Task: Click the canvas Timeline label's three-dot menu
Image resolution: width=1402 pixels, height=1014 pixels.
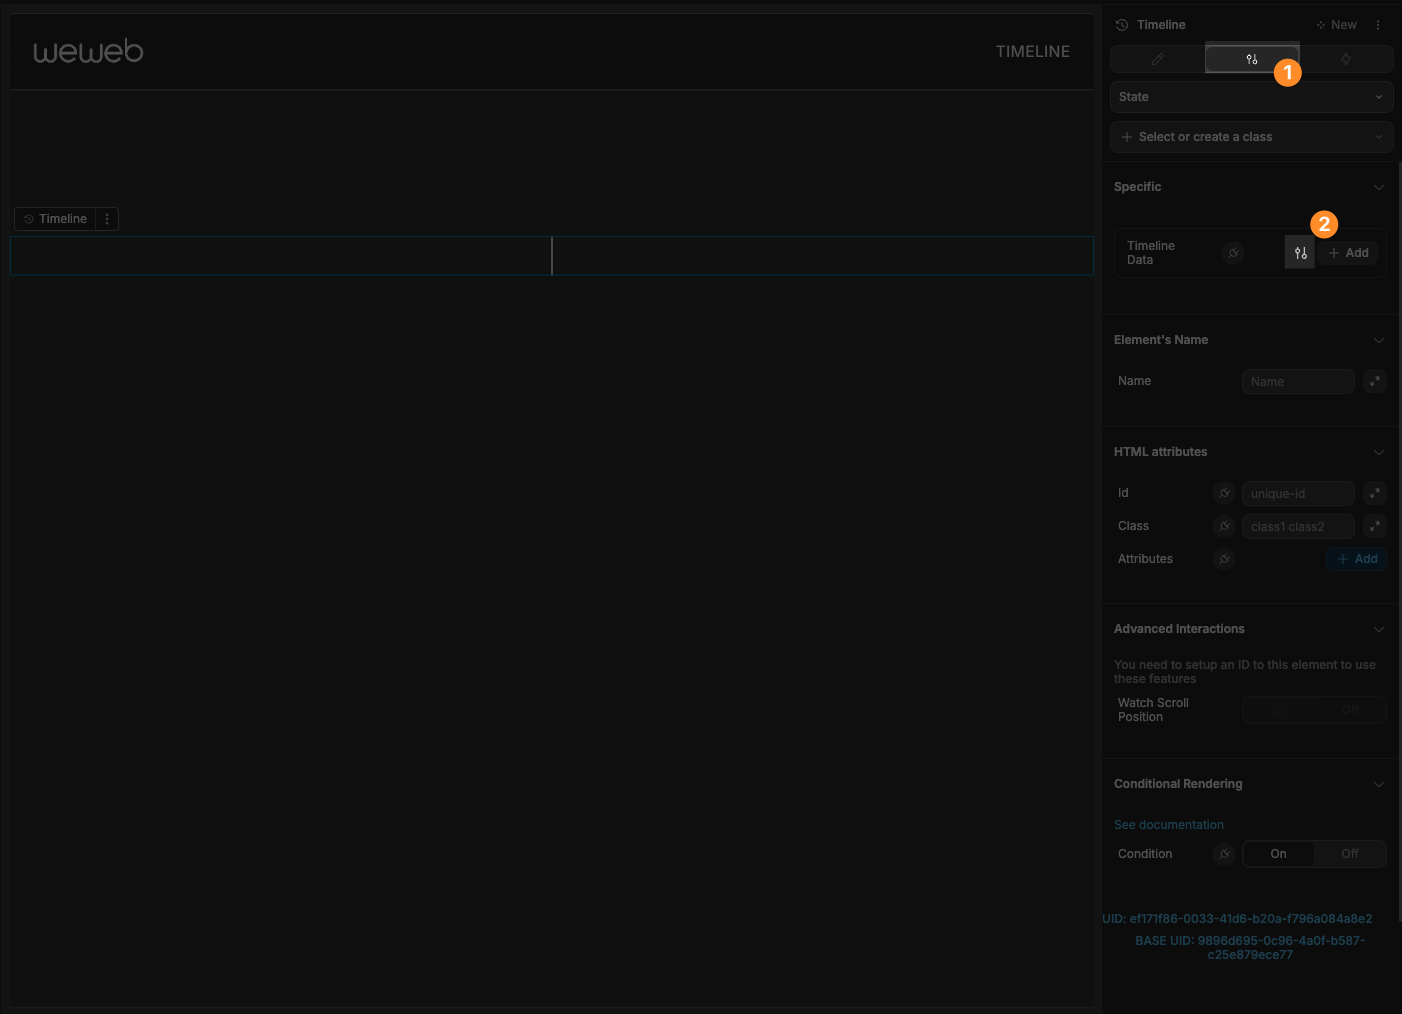Action: click(107, 219)
